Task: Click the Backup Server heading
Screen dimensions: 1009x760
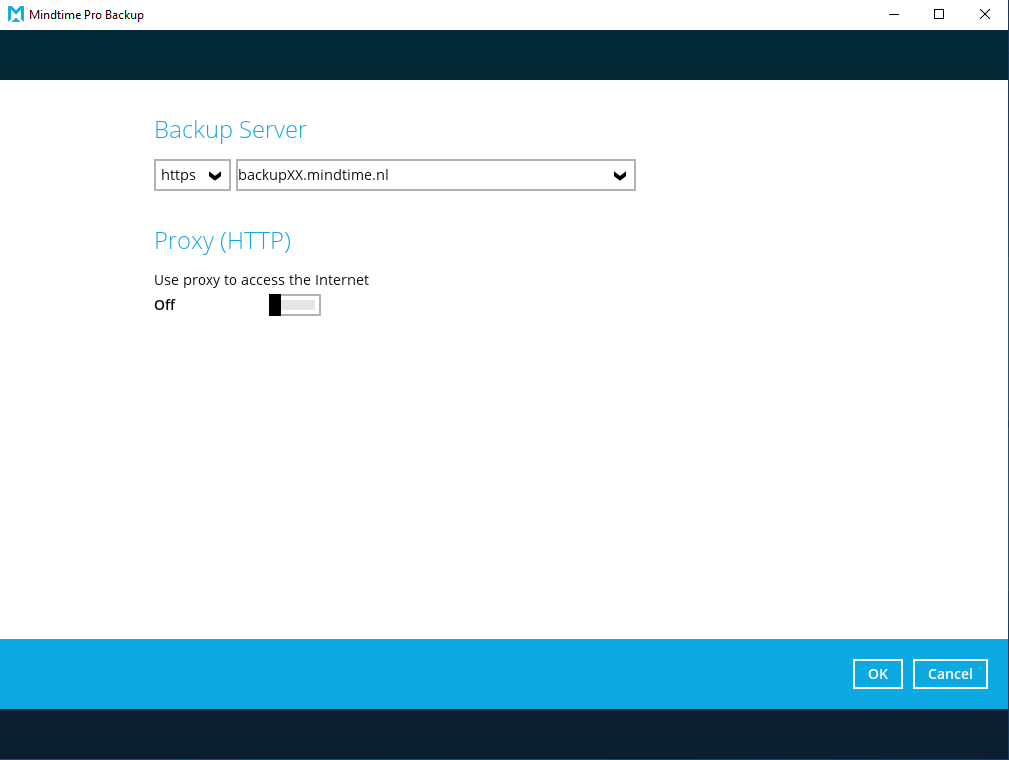Action: (x=230, y=130)
